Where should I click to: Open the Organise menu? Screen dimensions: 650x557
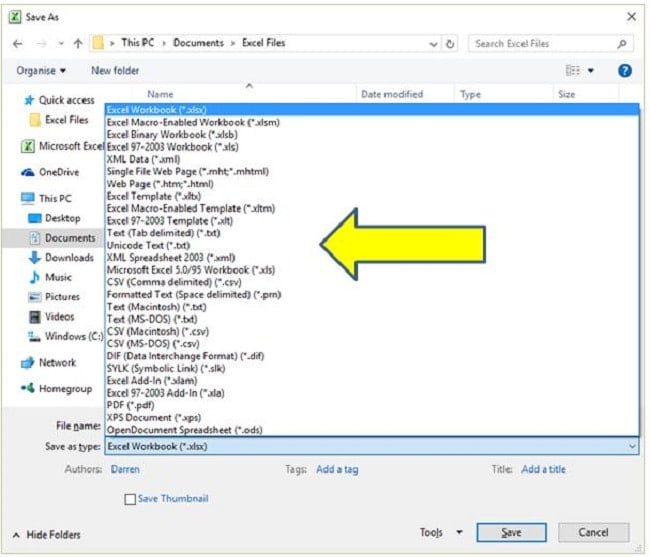tap(41, 71)
